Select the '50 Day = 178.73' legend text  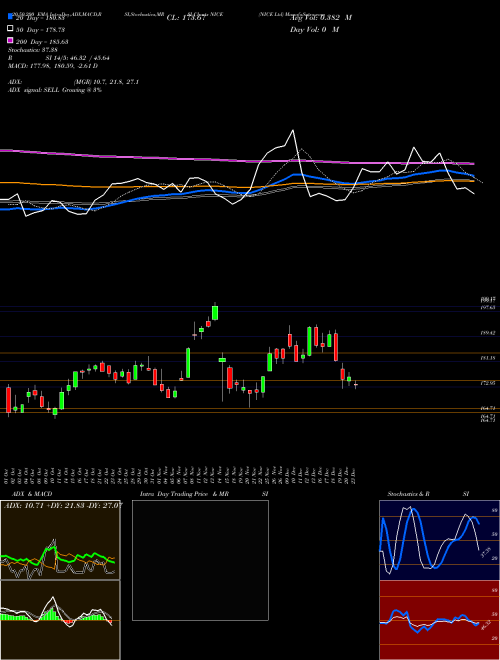40,29
